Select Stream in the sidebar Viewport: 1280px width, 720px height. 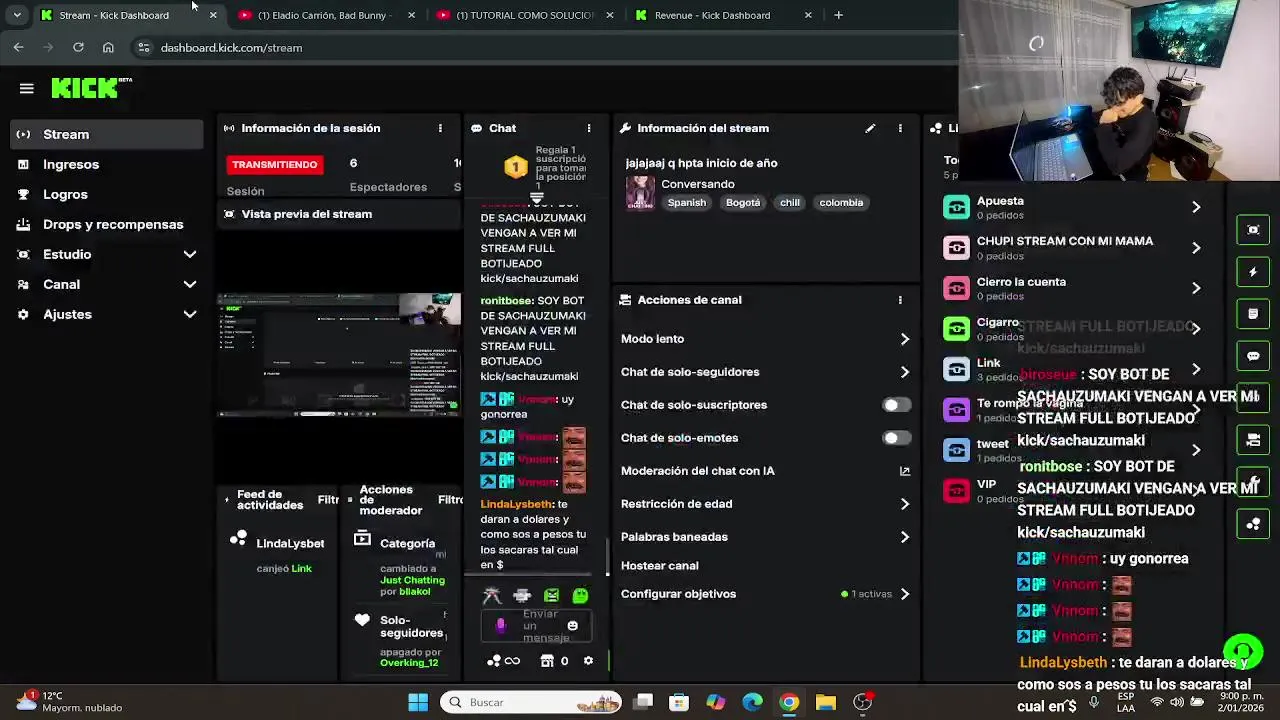[x=107, y=134]
